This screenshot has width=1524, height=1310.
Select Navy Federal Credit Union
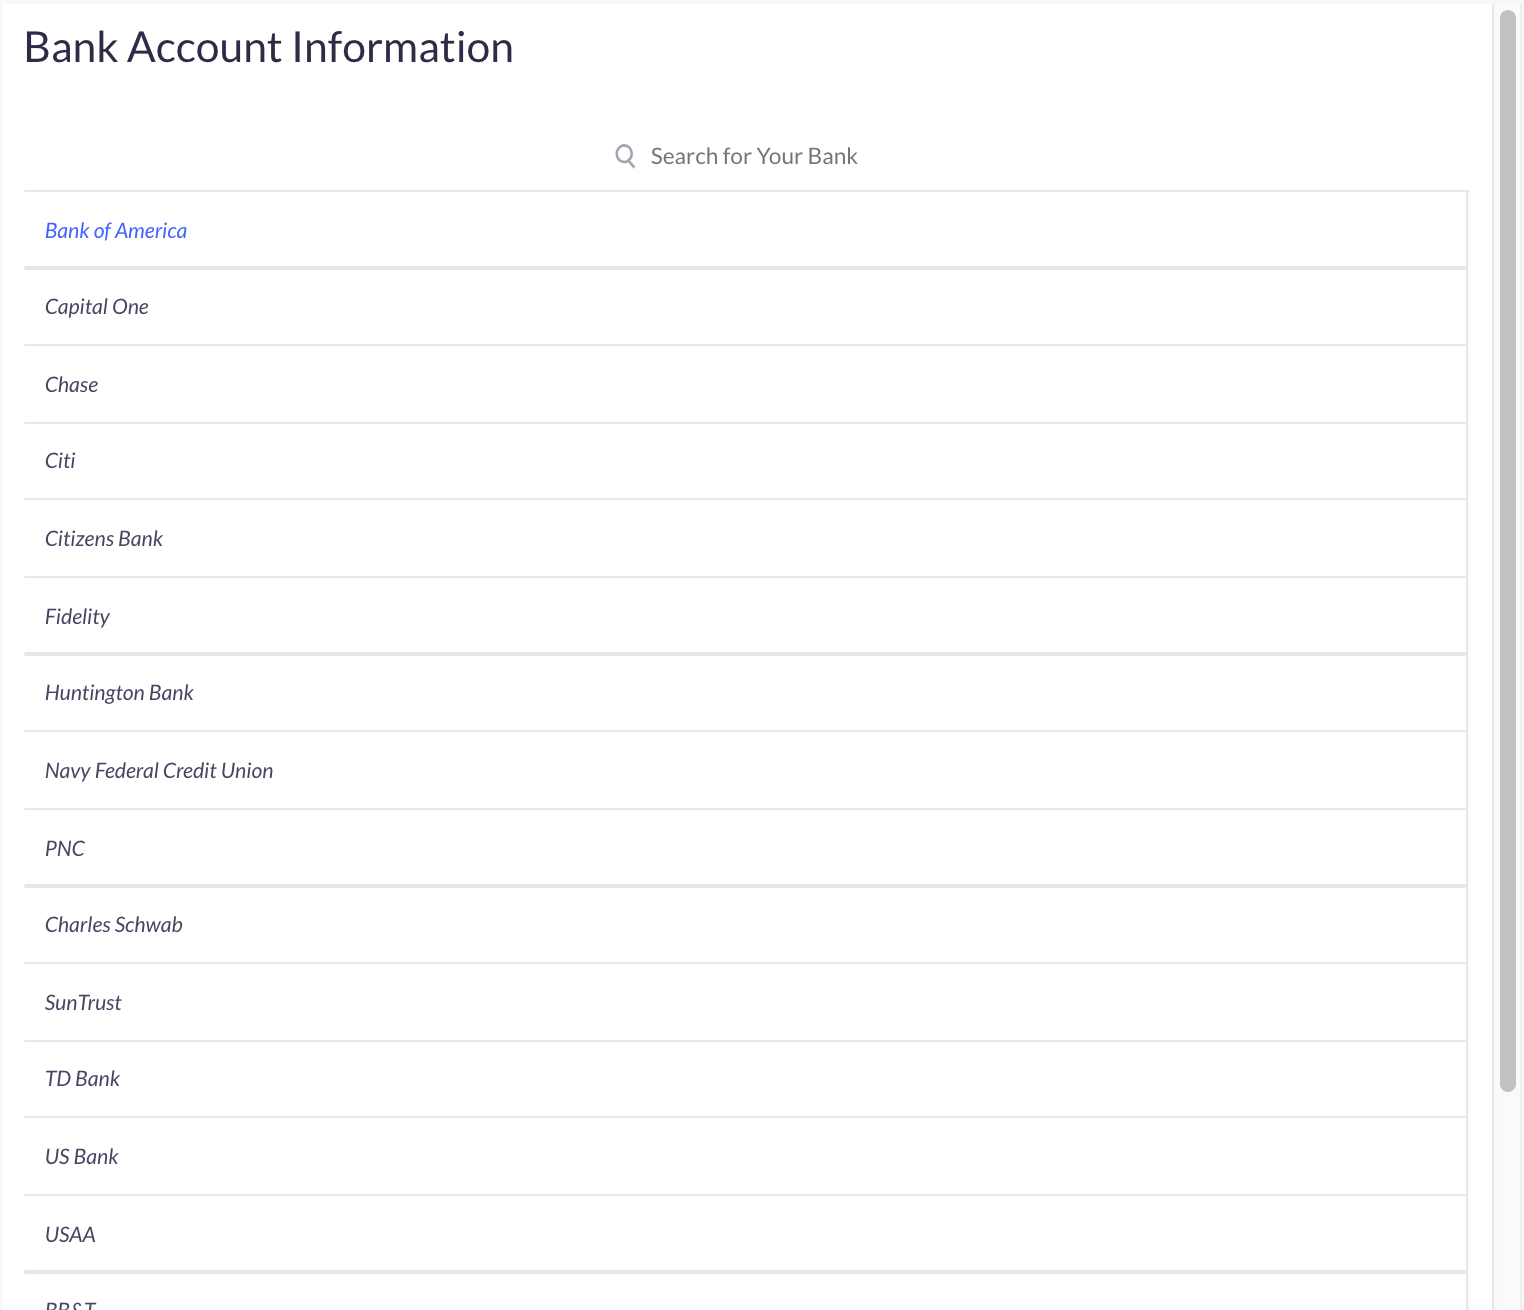click(x=745, y=771)
